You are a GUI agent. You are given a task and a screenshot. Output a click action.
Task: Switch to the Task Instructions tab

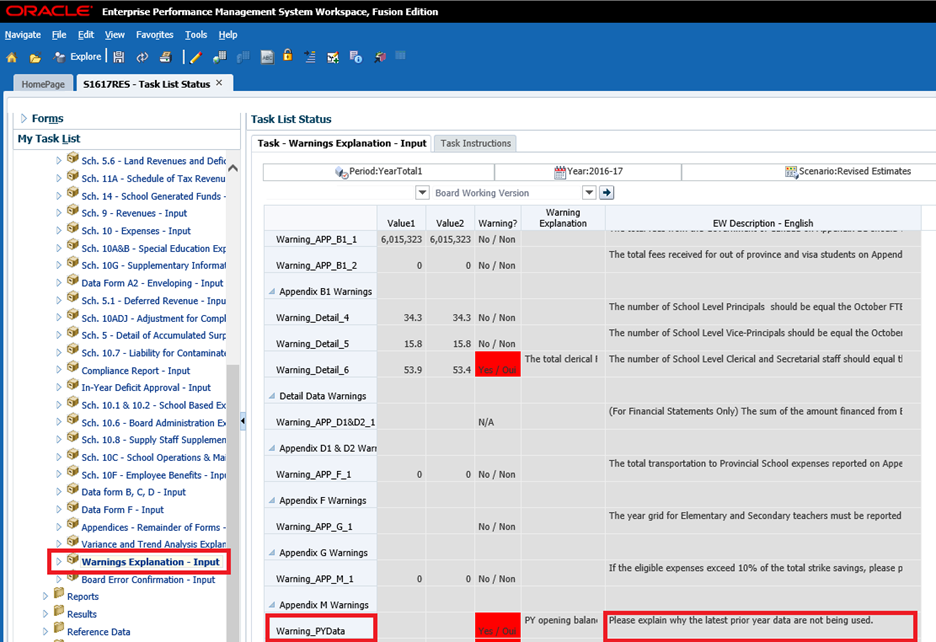pos(476,143)
